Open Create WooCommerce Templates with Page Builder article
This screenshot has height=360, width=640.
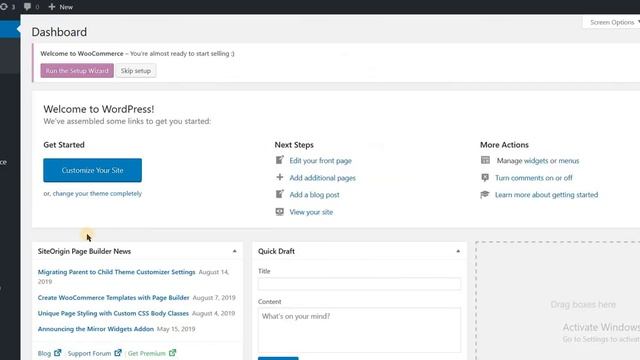(x=113, y=298)
